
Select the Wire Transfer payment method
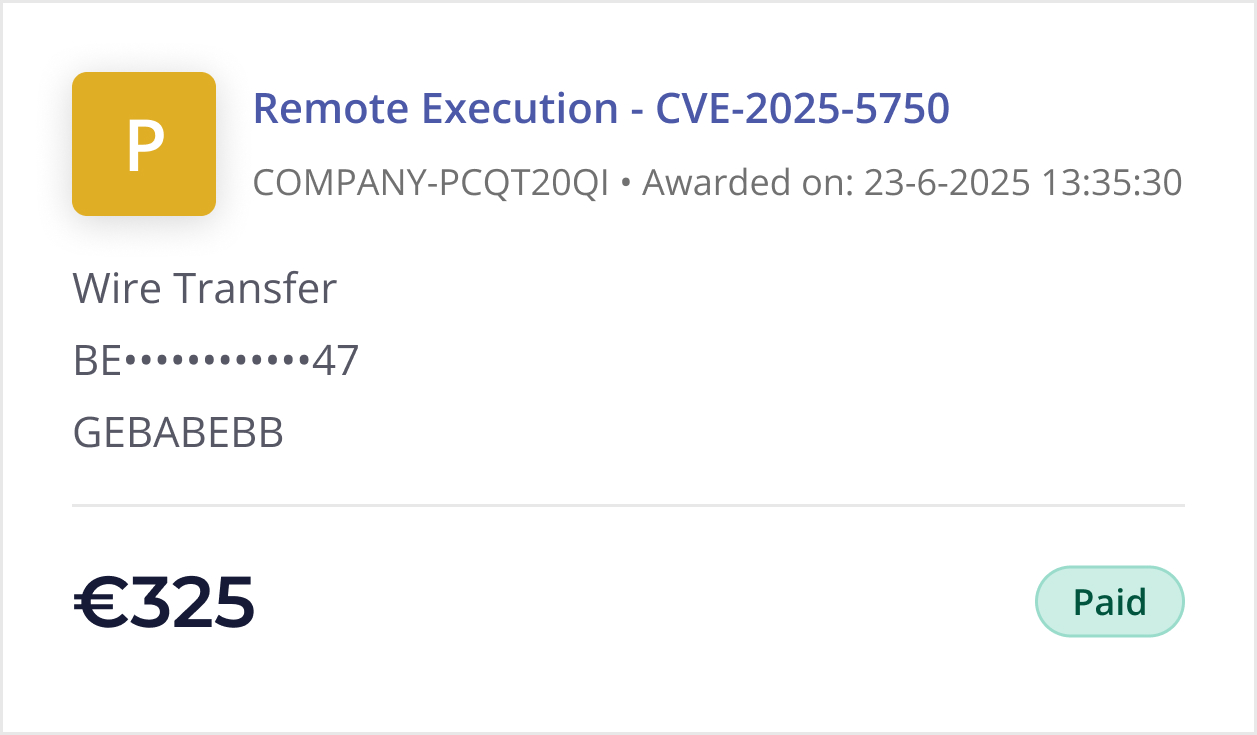(x=204, y=288)
